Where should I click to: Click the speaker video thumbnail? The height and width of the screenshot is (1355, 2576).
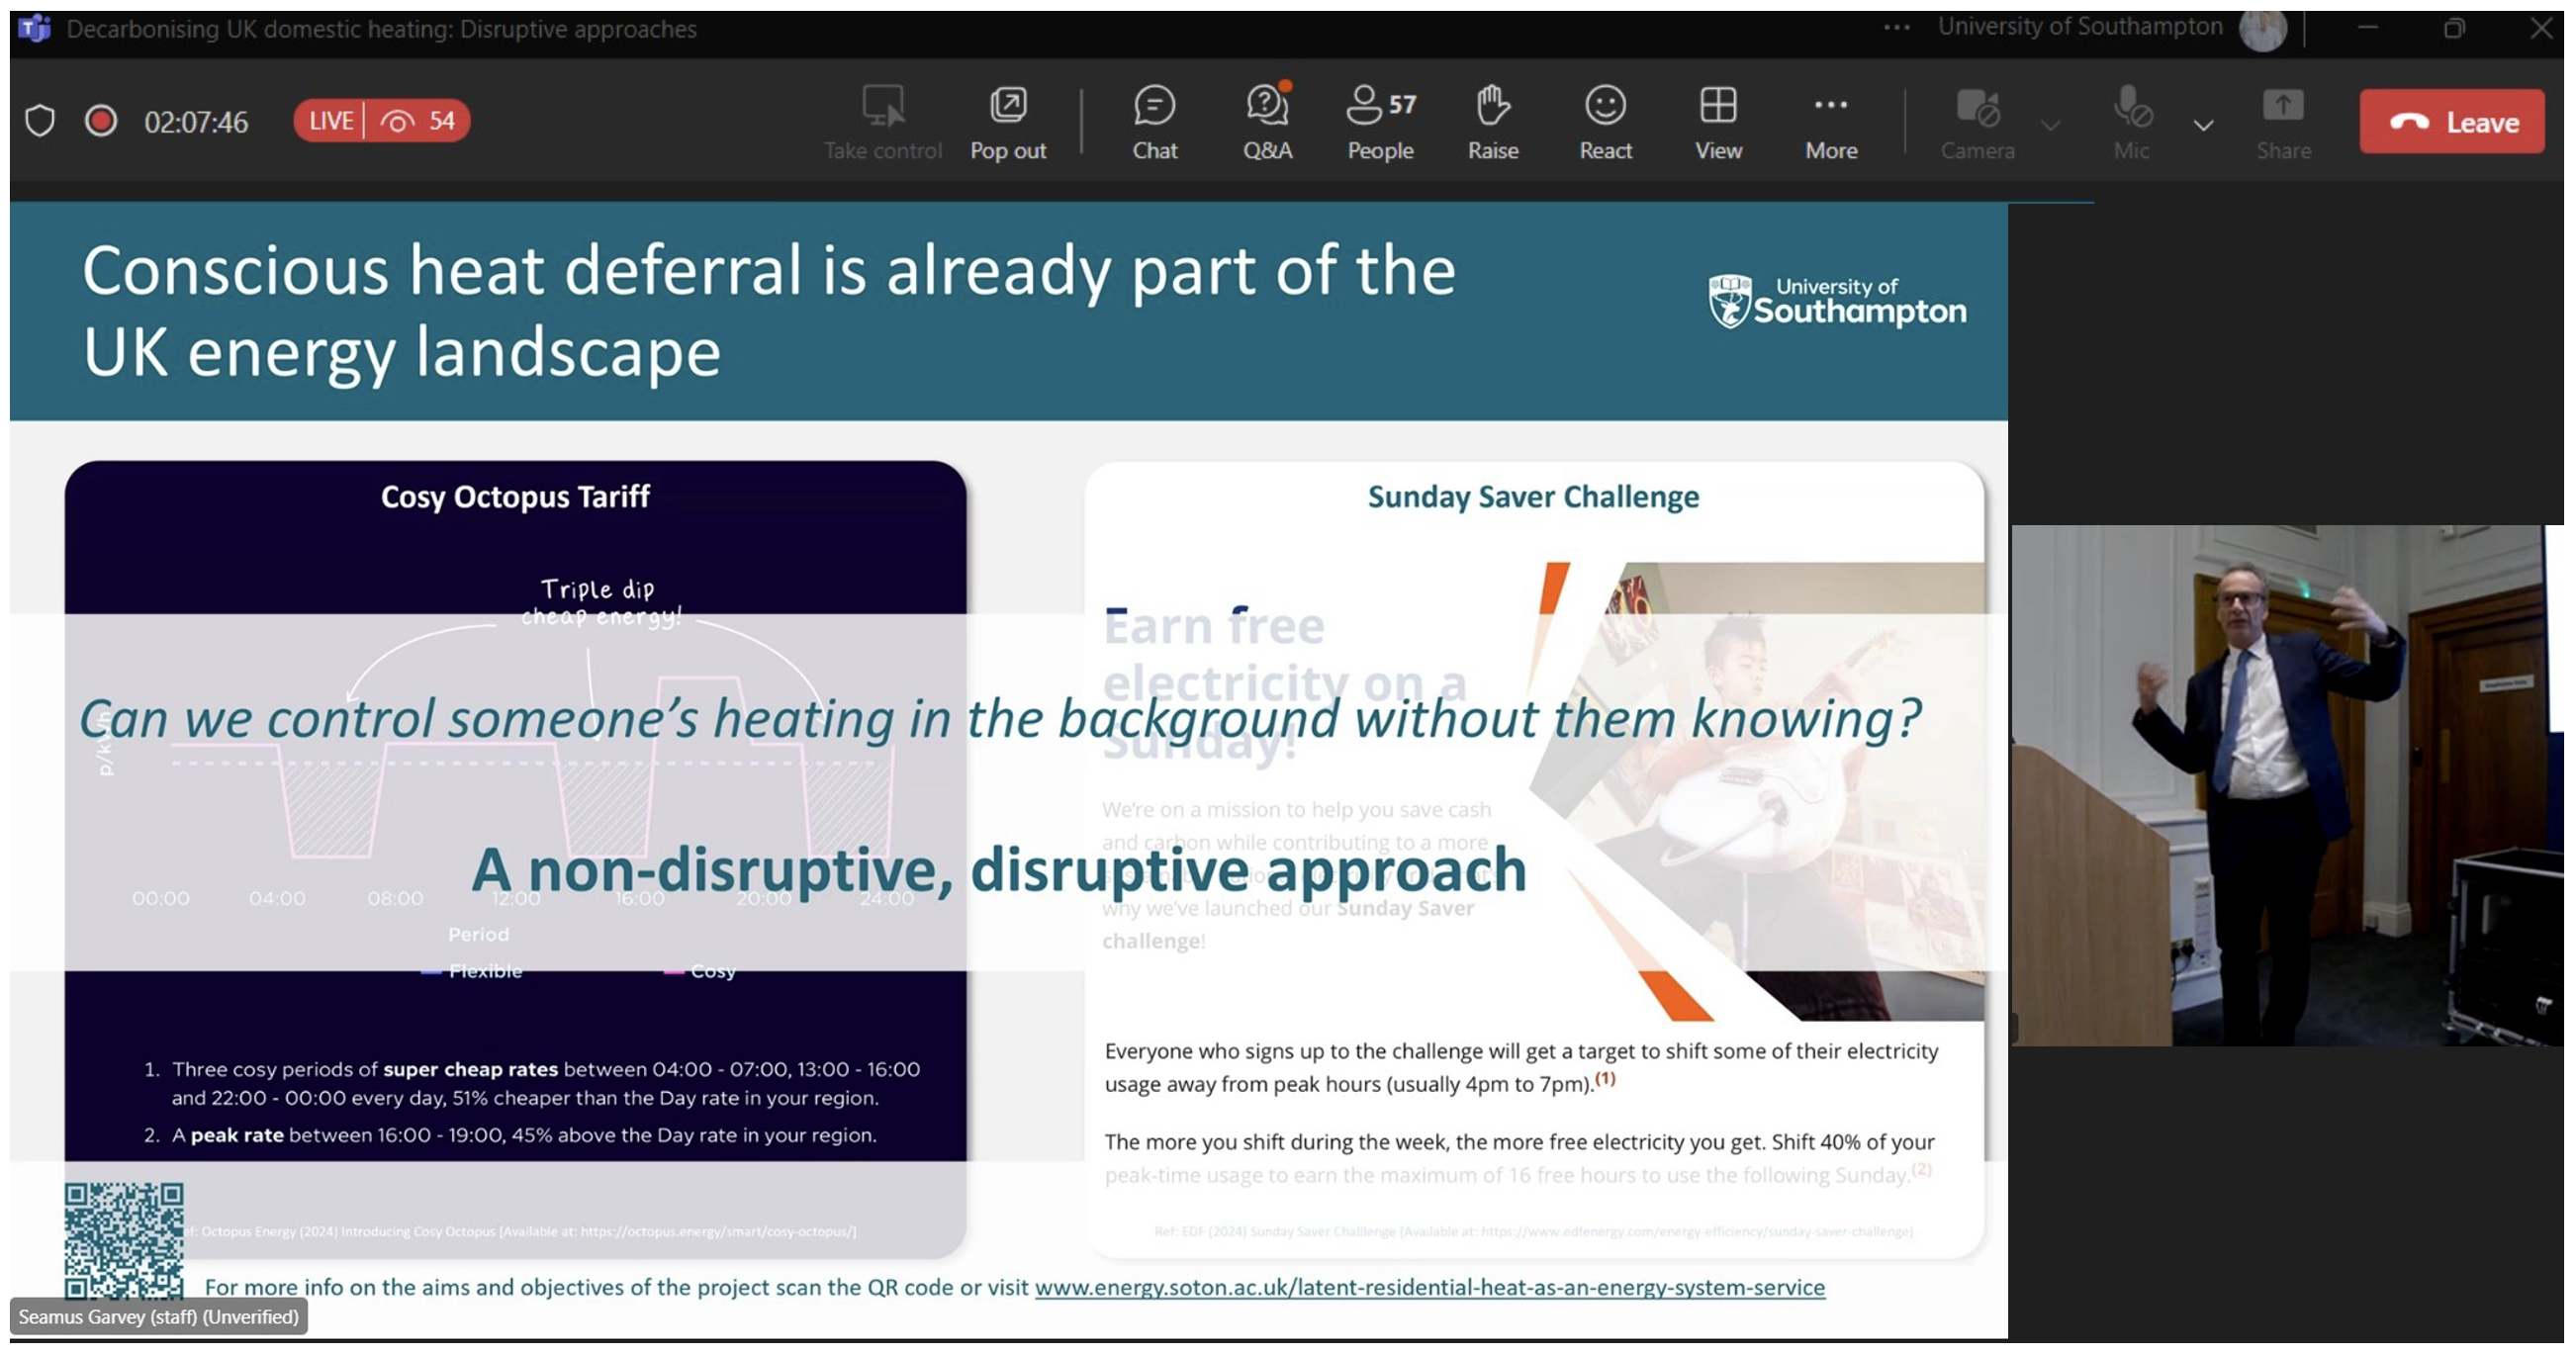(x=2286, y=785)
